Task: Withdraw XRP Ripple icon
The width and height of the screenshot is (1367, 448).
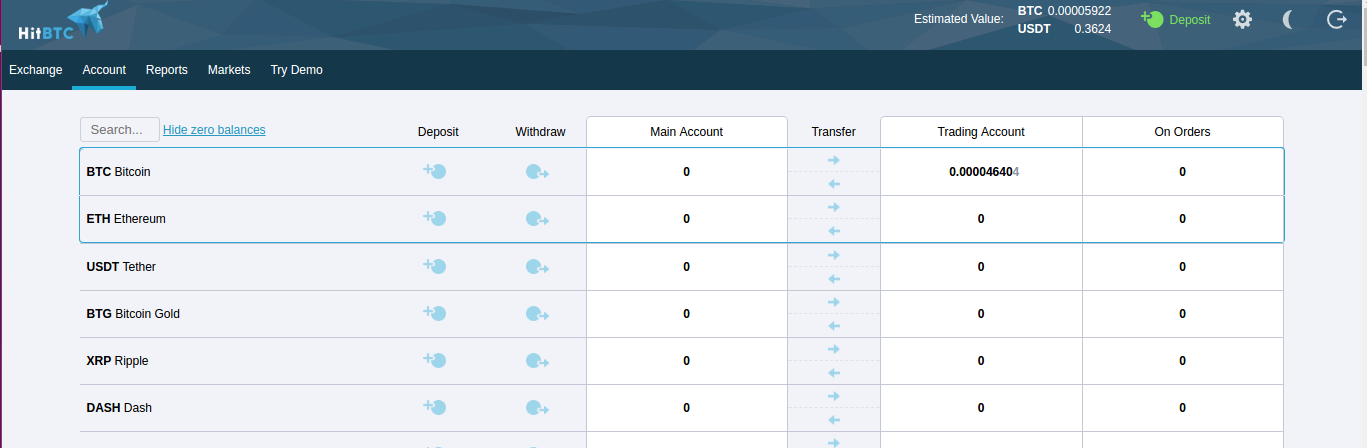Action: [537, 361]
